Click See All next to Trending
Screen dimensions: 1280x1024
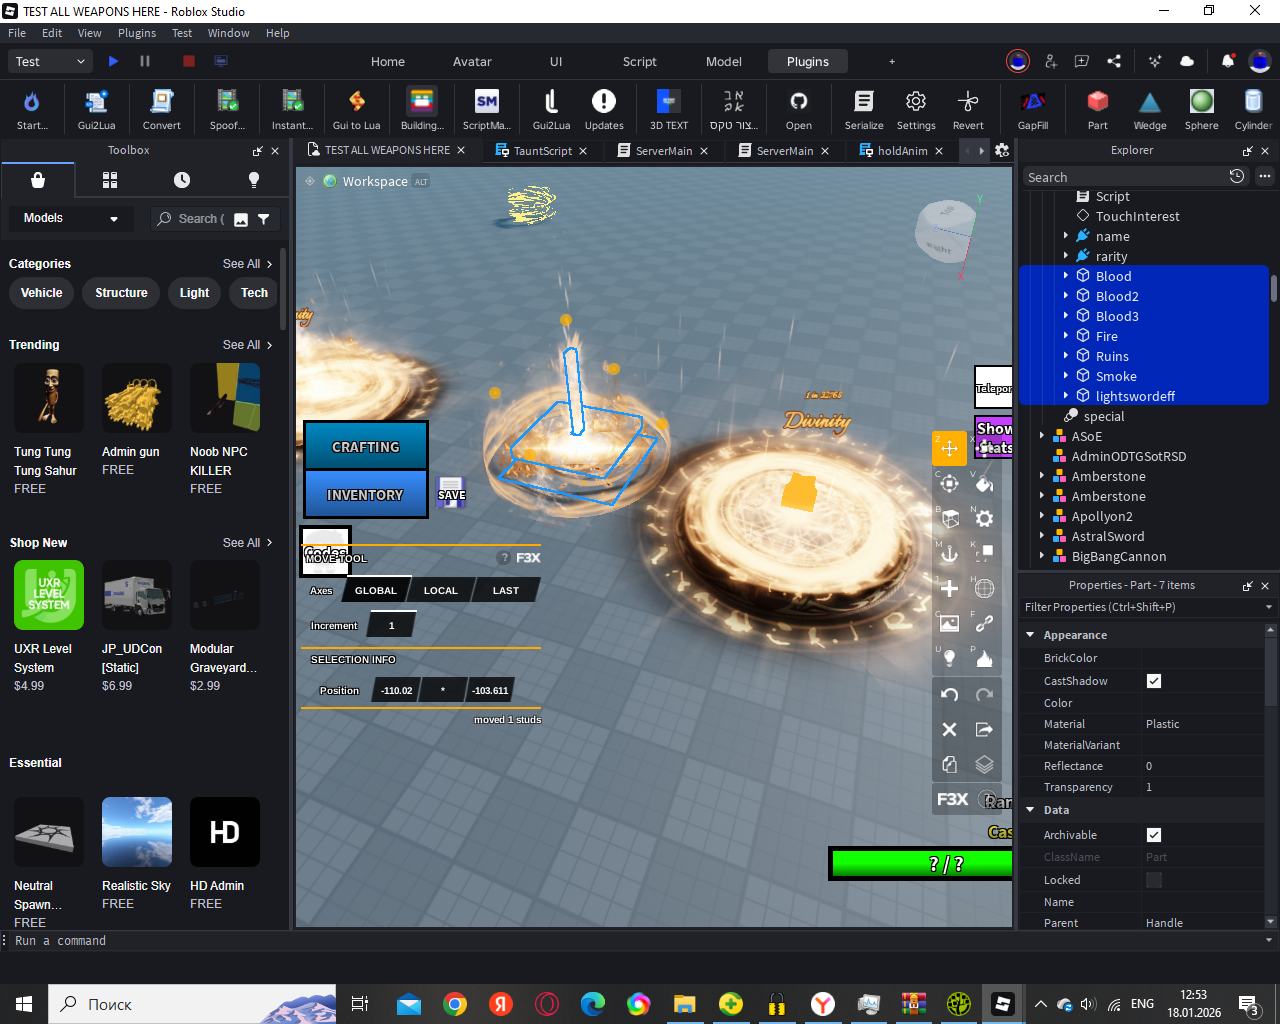point(247,345)
